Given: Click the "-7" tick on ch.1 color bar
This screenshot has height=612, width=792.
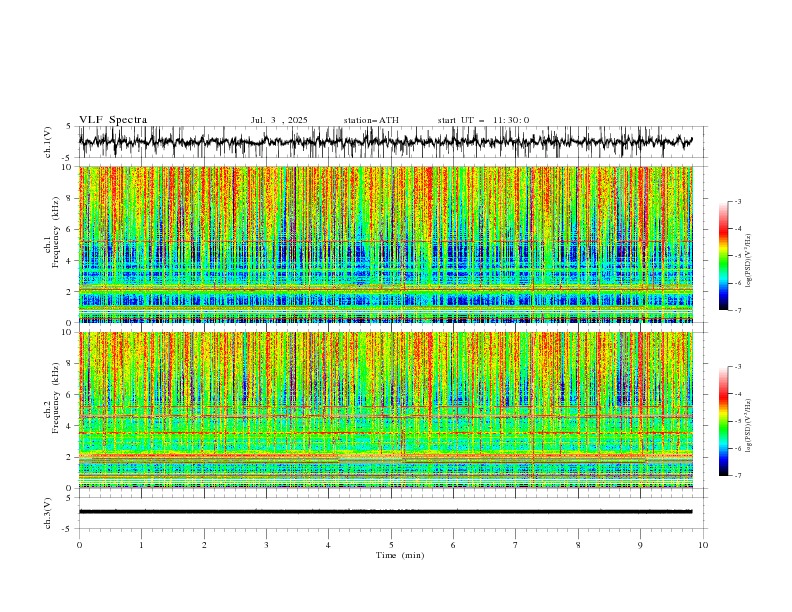Looking at the screenshot, I should (737, 310).
